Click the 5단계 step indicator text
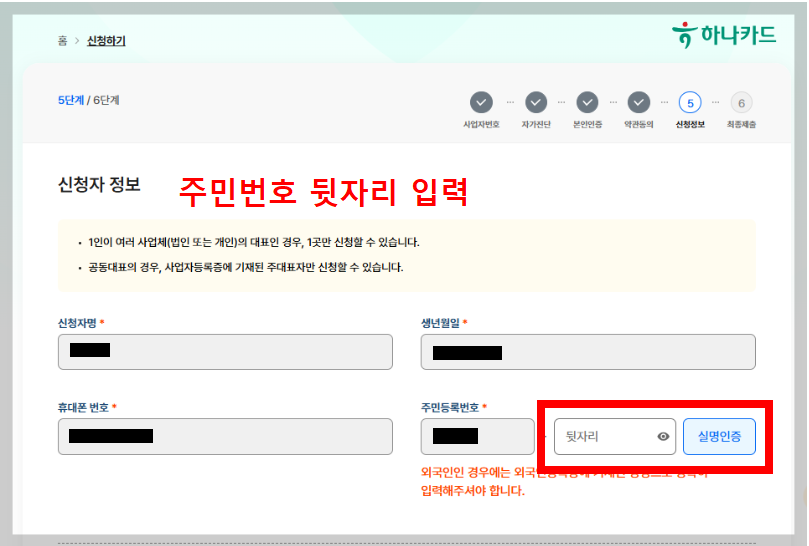Viewport: 809px width, 546px height. click(x=71, y=100)
